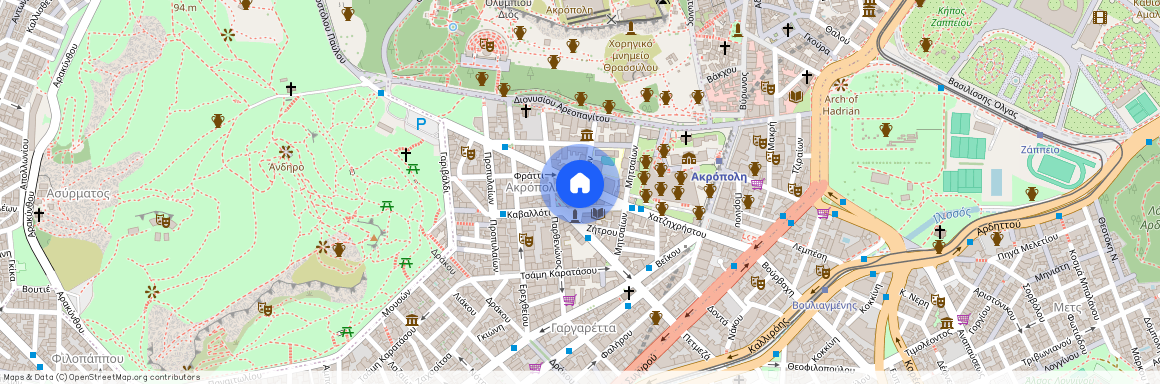Viewport: 1160px width, 384px height.
Task: Click the Ακρόπολη metro station square marker
Action: pyautogui.click(x=718, y=160)
